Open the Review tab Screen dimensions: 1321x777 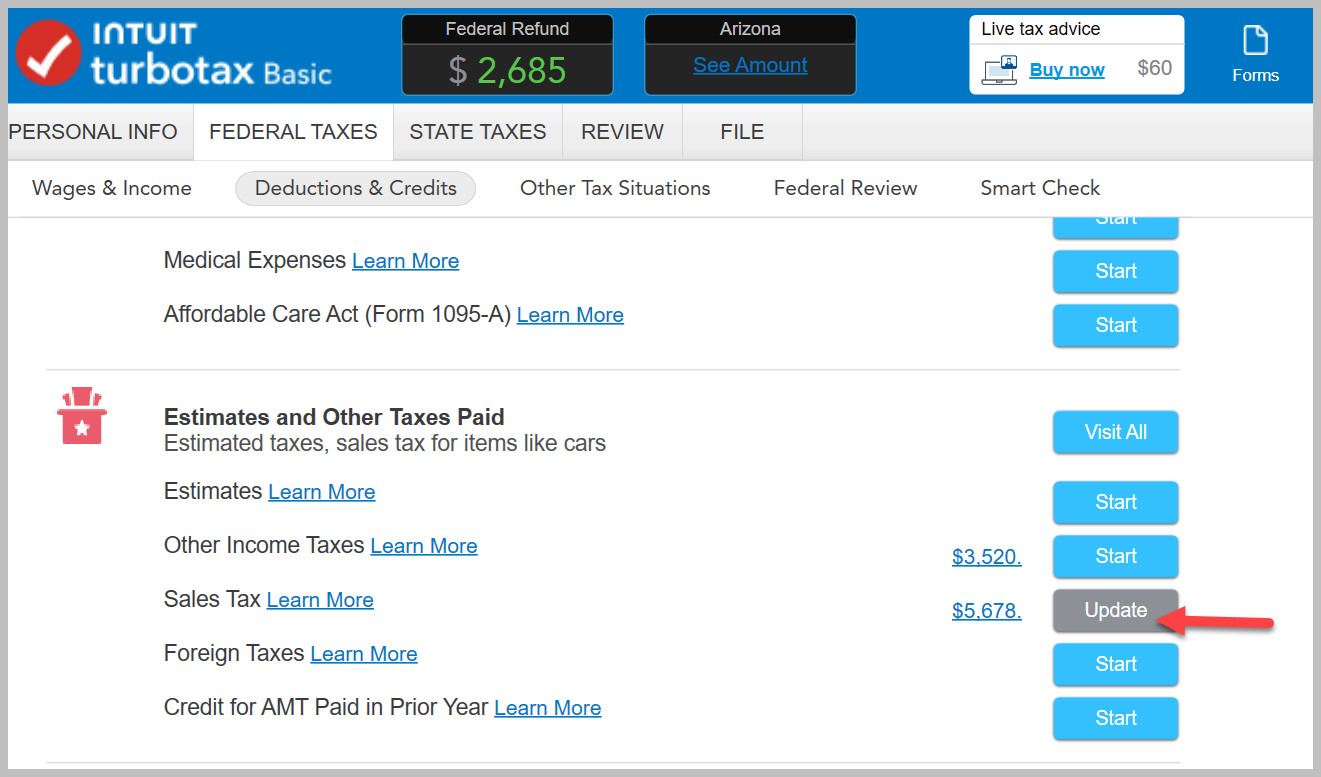(x=622, y=132)
